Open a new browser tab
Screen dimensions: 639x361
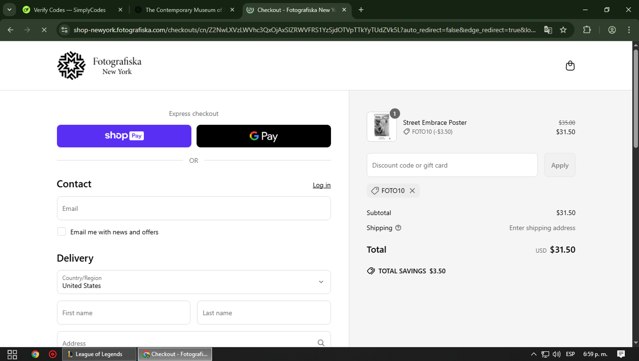coord(361,10)
